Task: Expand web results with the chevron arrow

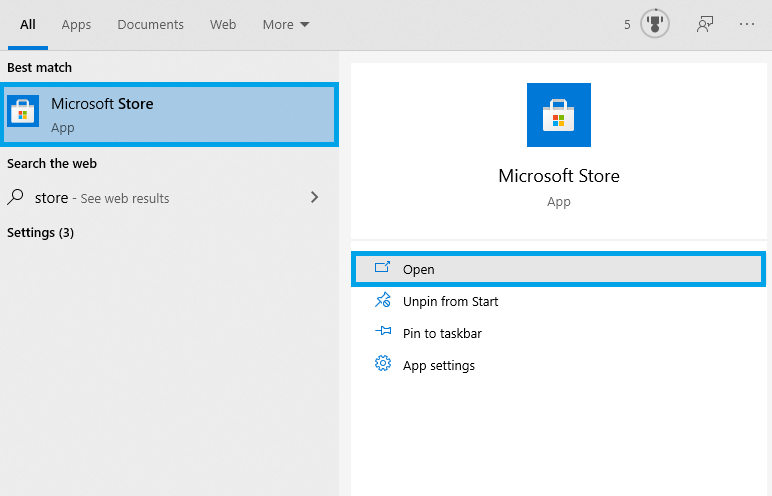Action: click(314, 198)
